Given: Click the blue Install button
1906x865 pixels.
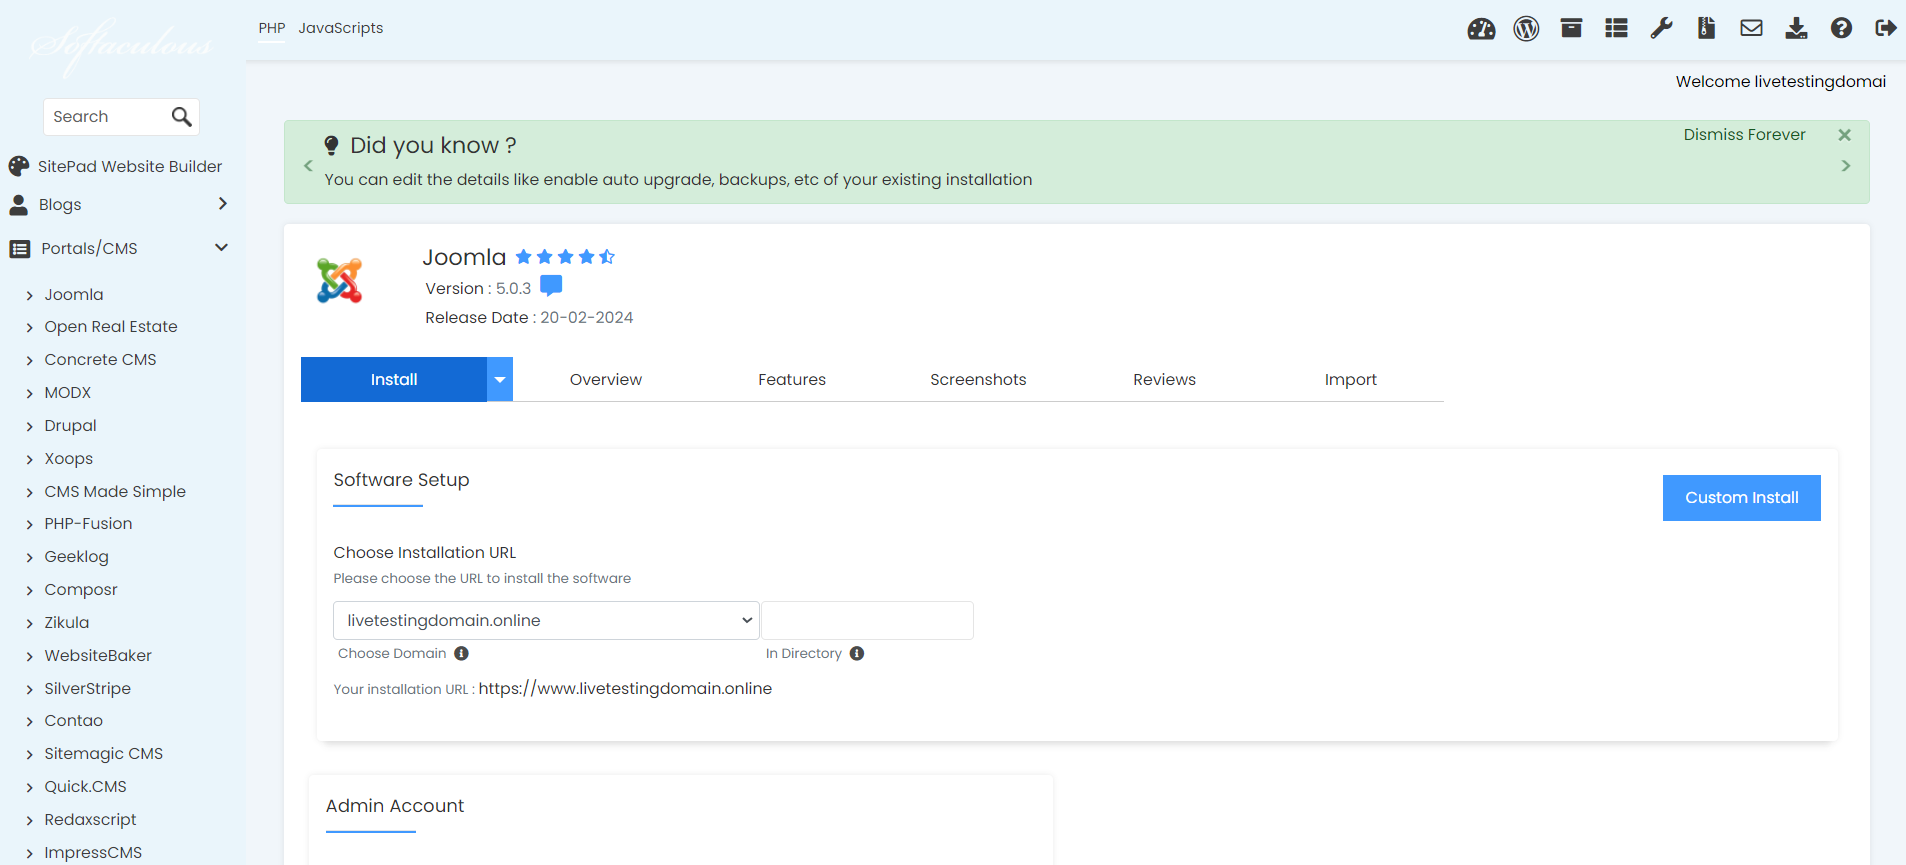Looking at the screenshot, I should tap(394, 380).
